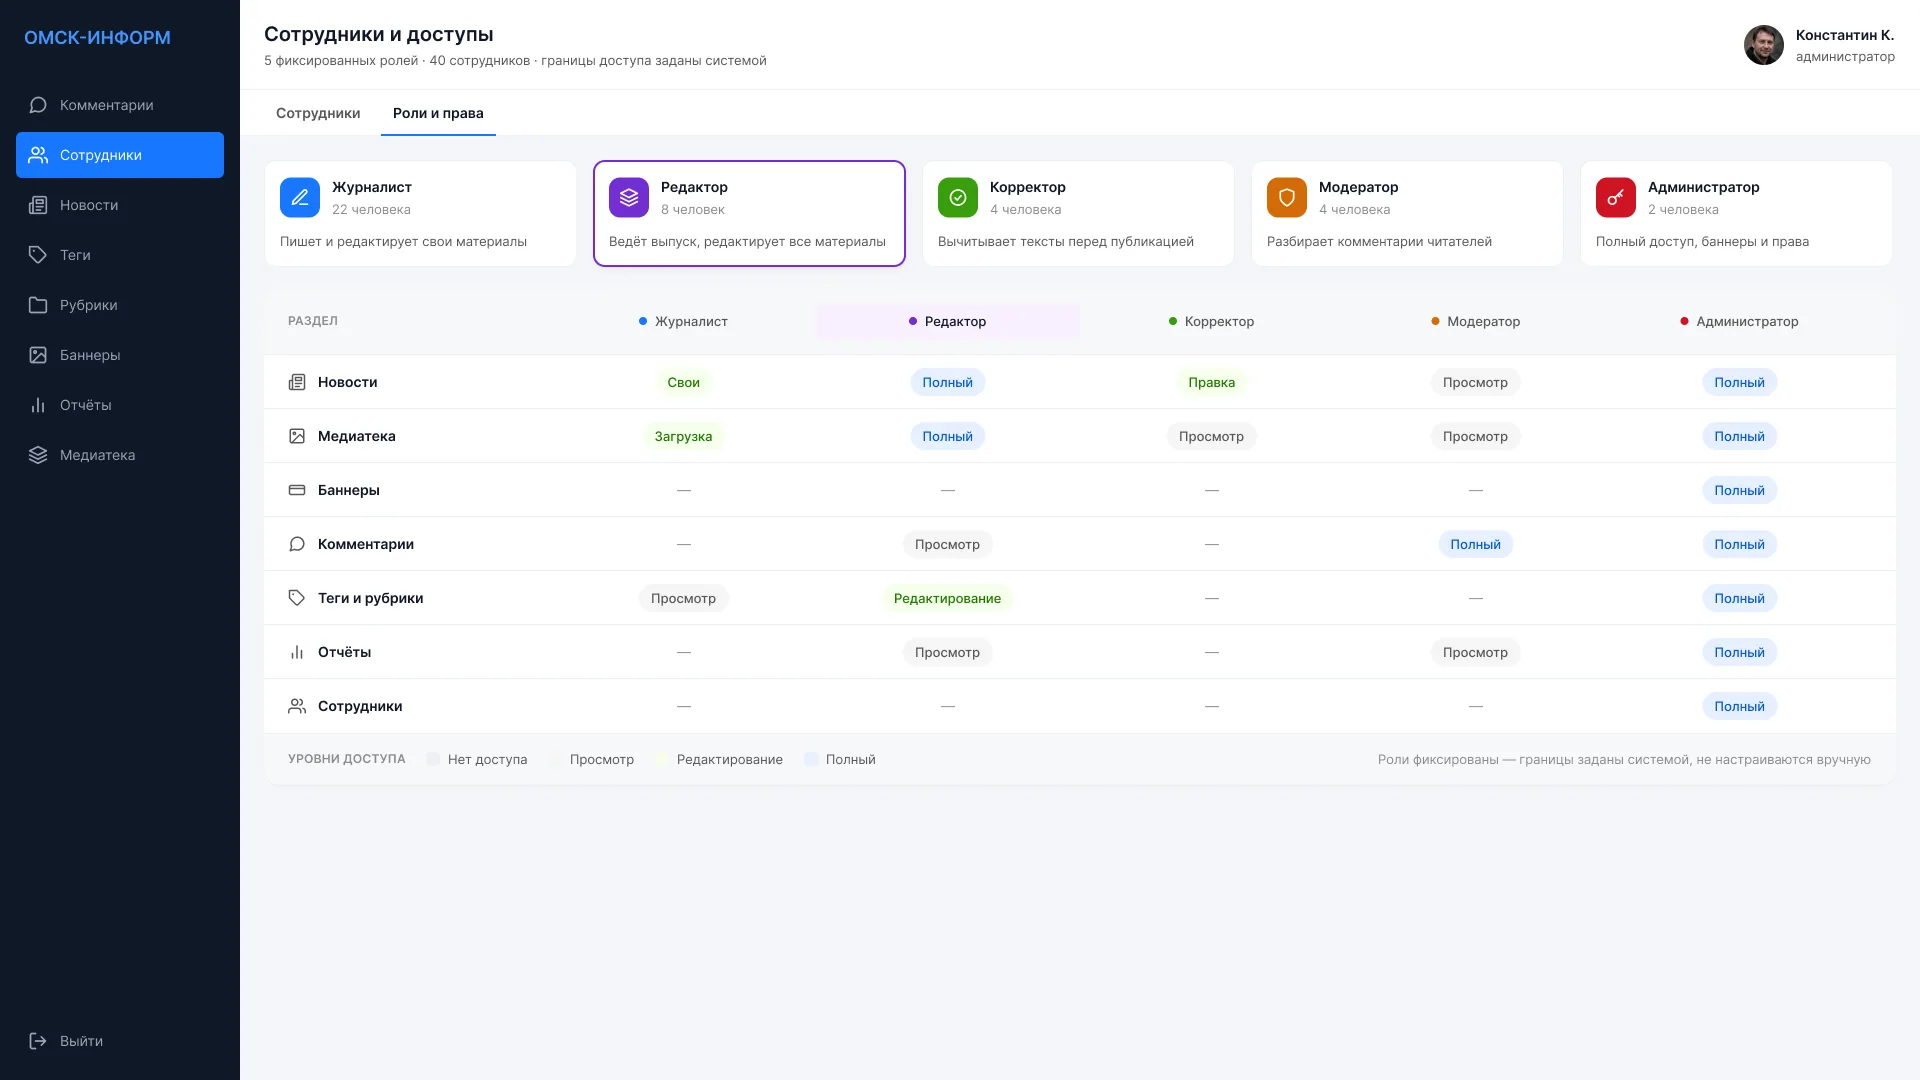Click the Просмотр legend label
The image size is (1920, 1080).
(601, 759)
